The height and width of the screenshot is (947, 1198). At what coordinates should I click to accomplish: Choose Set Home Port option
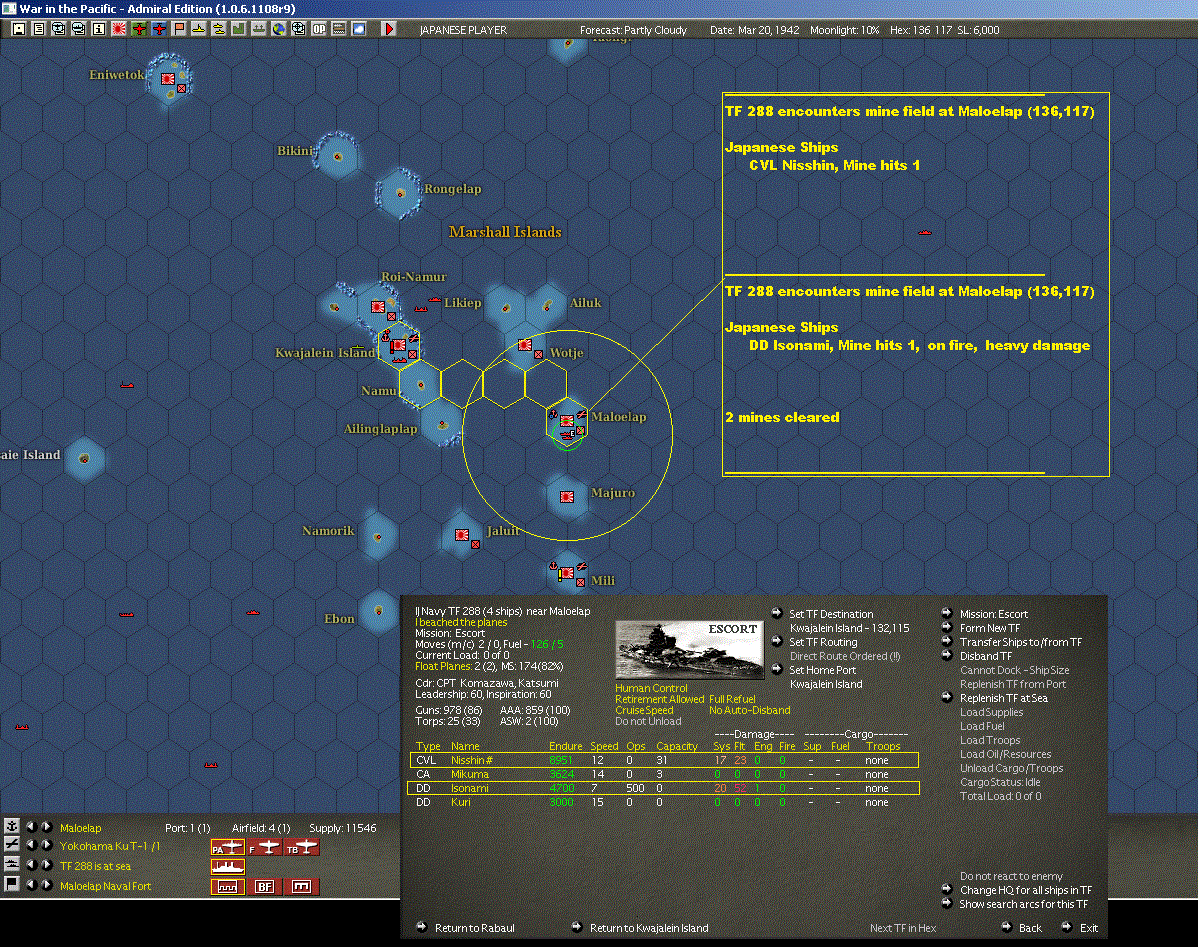822,670
